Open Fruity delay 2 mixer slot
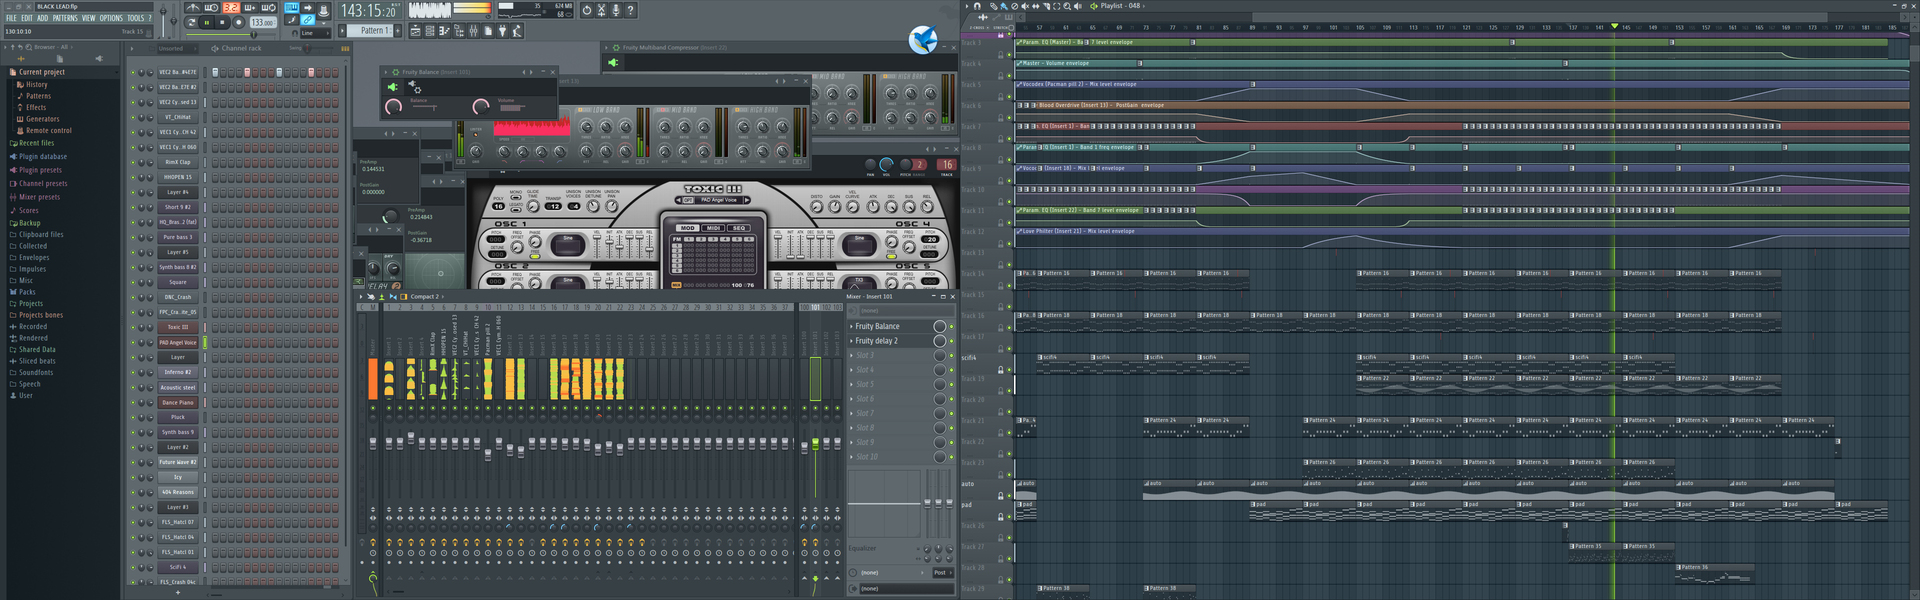Image resolution: width=1920 pixels, height=600 pixels. pos(890,341)
